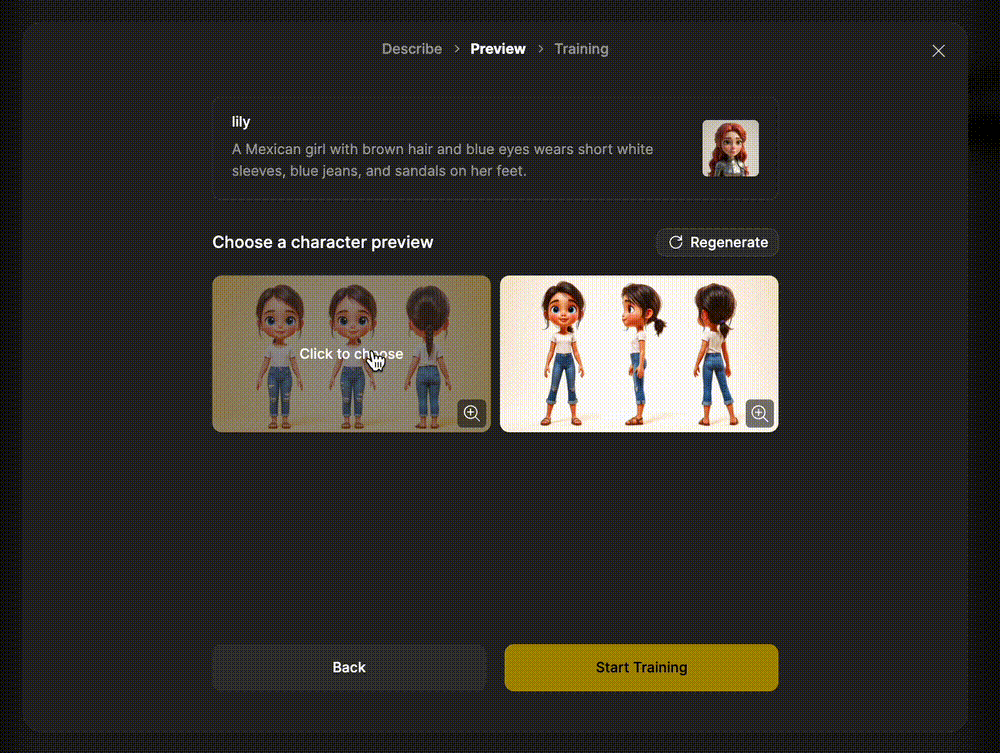Jump to the Training step
The height and width of the screenshot is (753, 1000).
580,49
